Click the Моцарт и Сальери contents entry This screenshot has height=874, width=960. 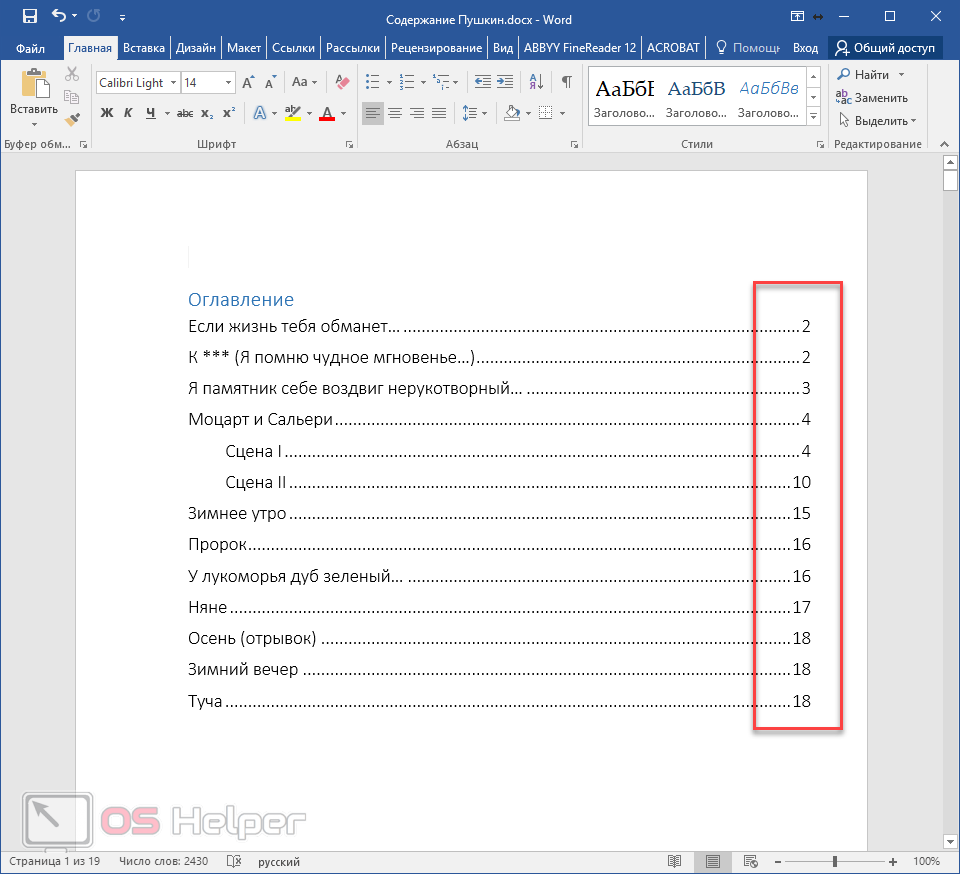click(260, 420)
